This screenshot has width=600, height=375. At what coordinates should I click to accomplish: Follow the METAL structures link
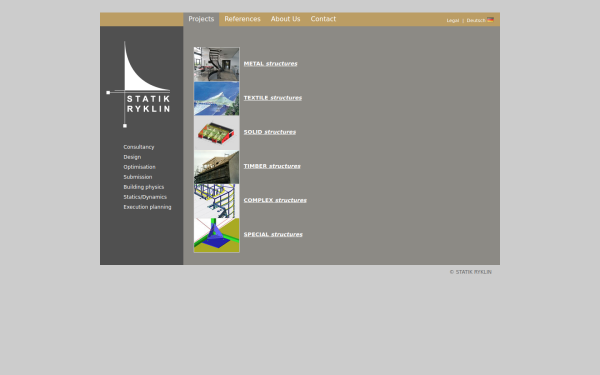pyautogui.click(x=271, y=64)
